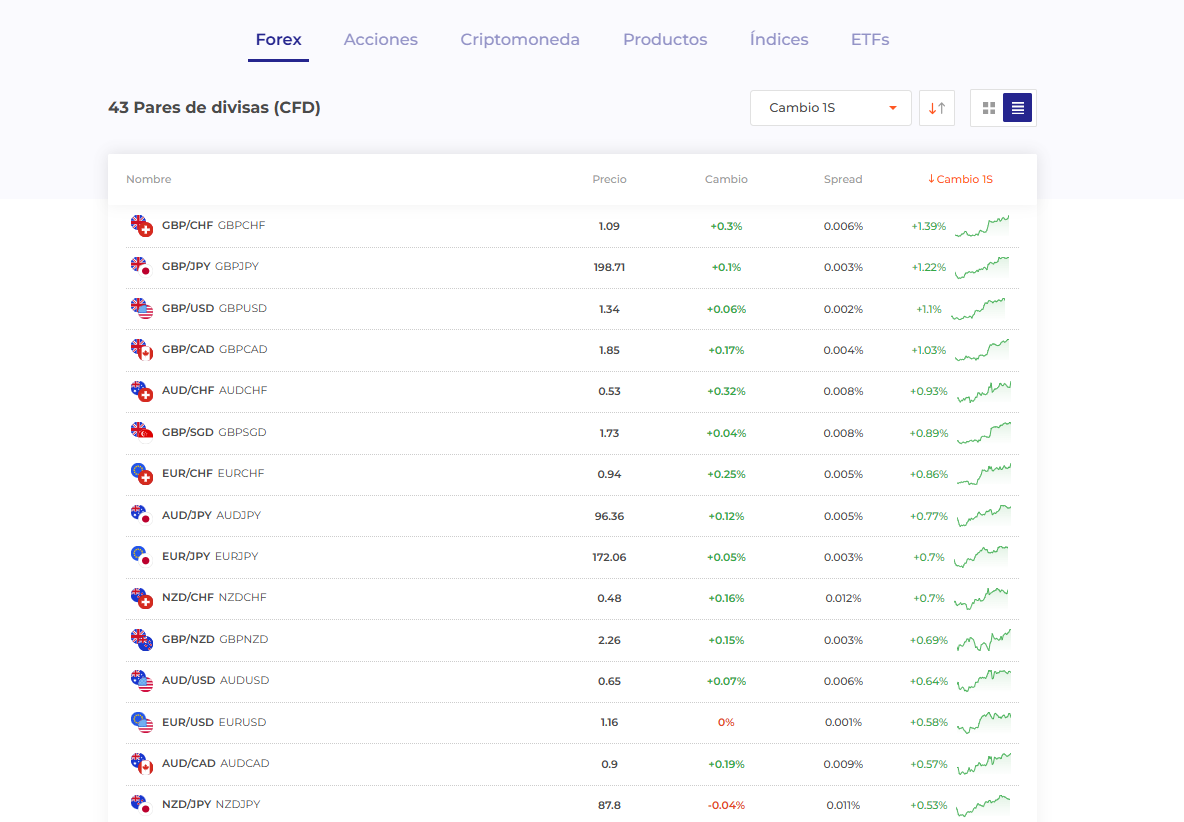Click the NZD/CHF flag pair icon
1184x822 pixels.
tap(141, 598)
